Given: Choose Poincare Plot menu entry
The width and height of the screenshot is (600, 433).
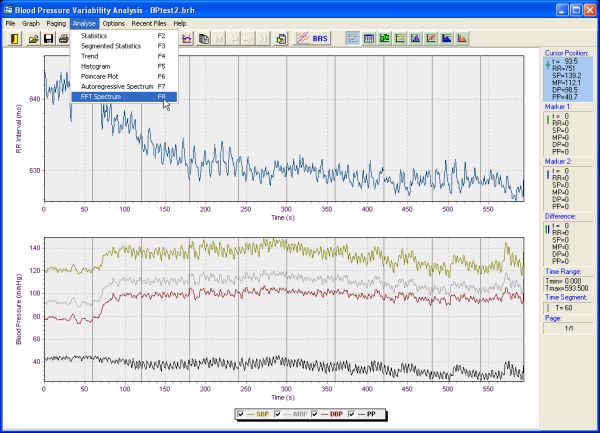Looking at the screenshot, I should tap(105, 76).
